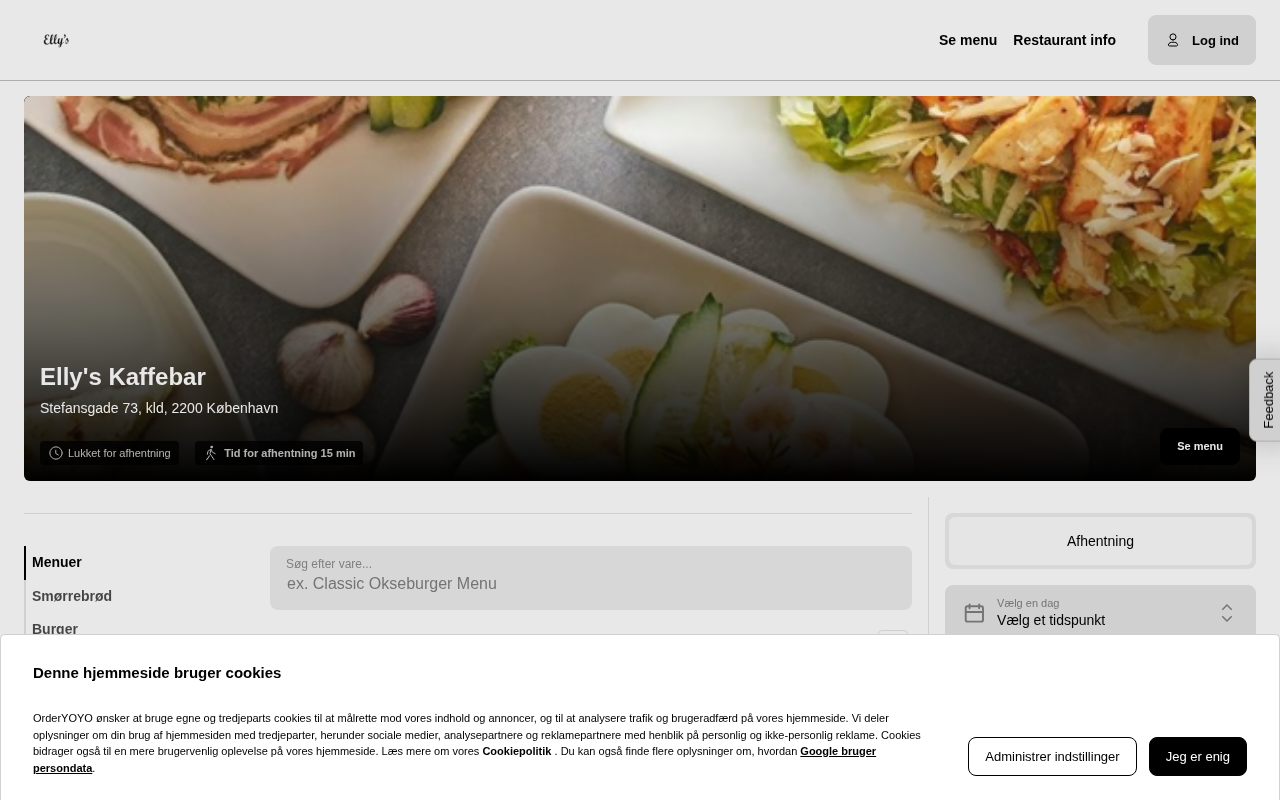Follow the Google bruger persondata link

455,759
